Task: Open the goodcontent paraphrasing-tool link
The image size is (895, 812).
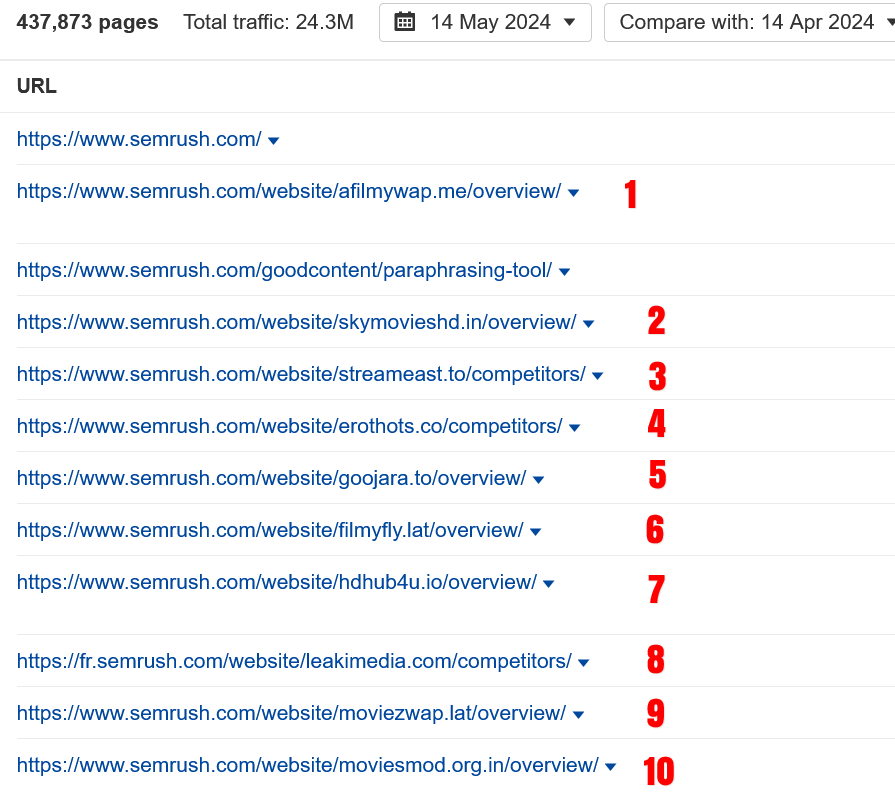Action: pos(284,270)
